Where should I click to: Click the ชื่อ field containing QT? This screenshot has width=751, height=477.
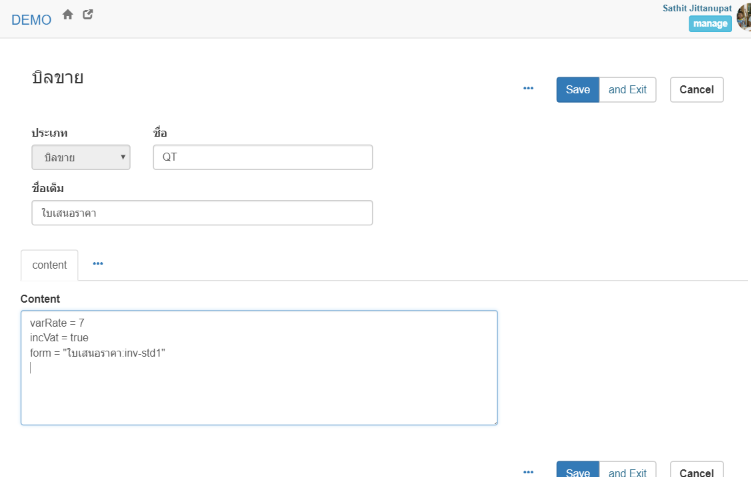[262, 157]
